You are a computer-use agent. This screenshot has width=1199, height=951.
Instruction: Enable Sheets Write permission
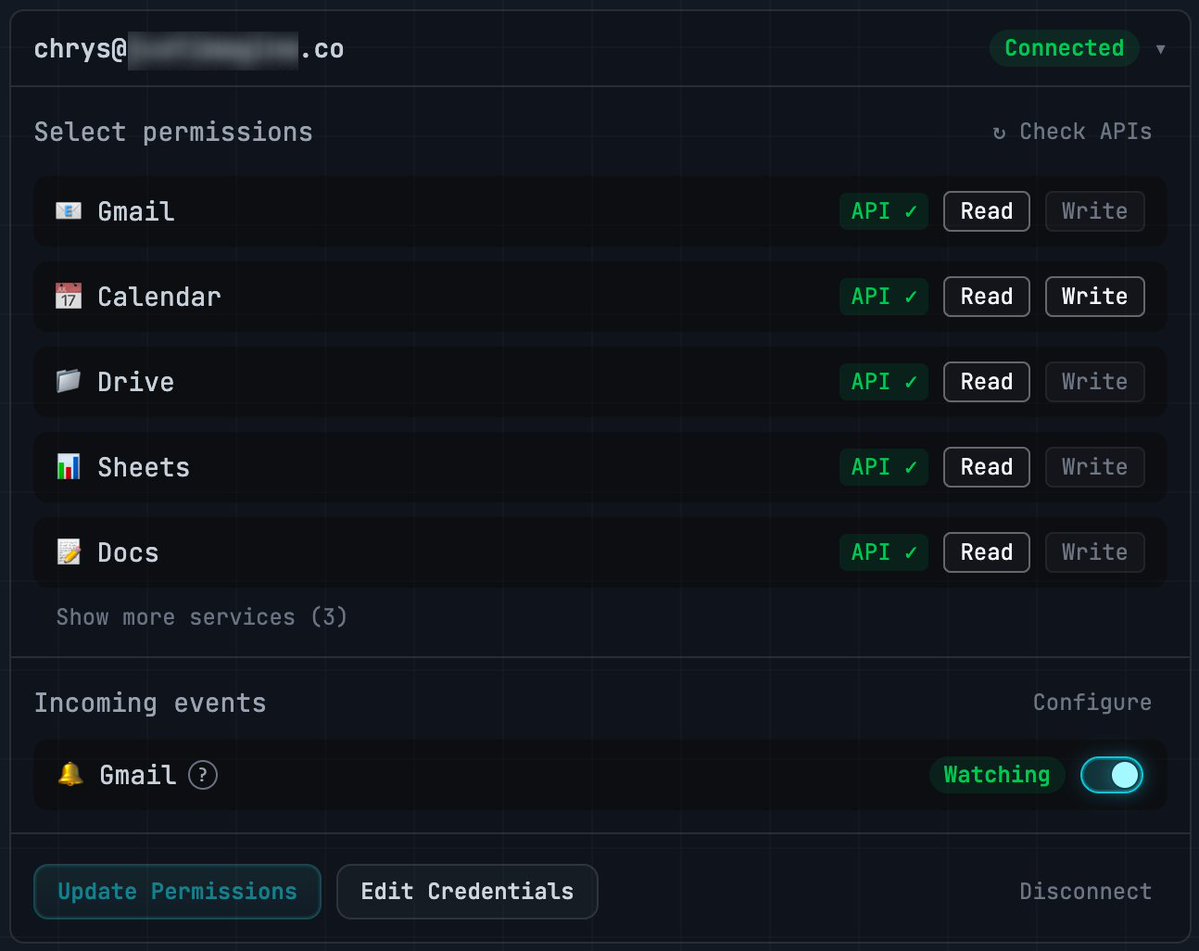pyautogui.click(x=1094, y=466)
